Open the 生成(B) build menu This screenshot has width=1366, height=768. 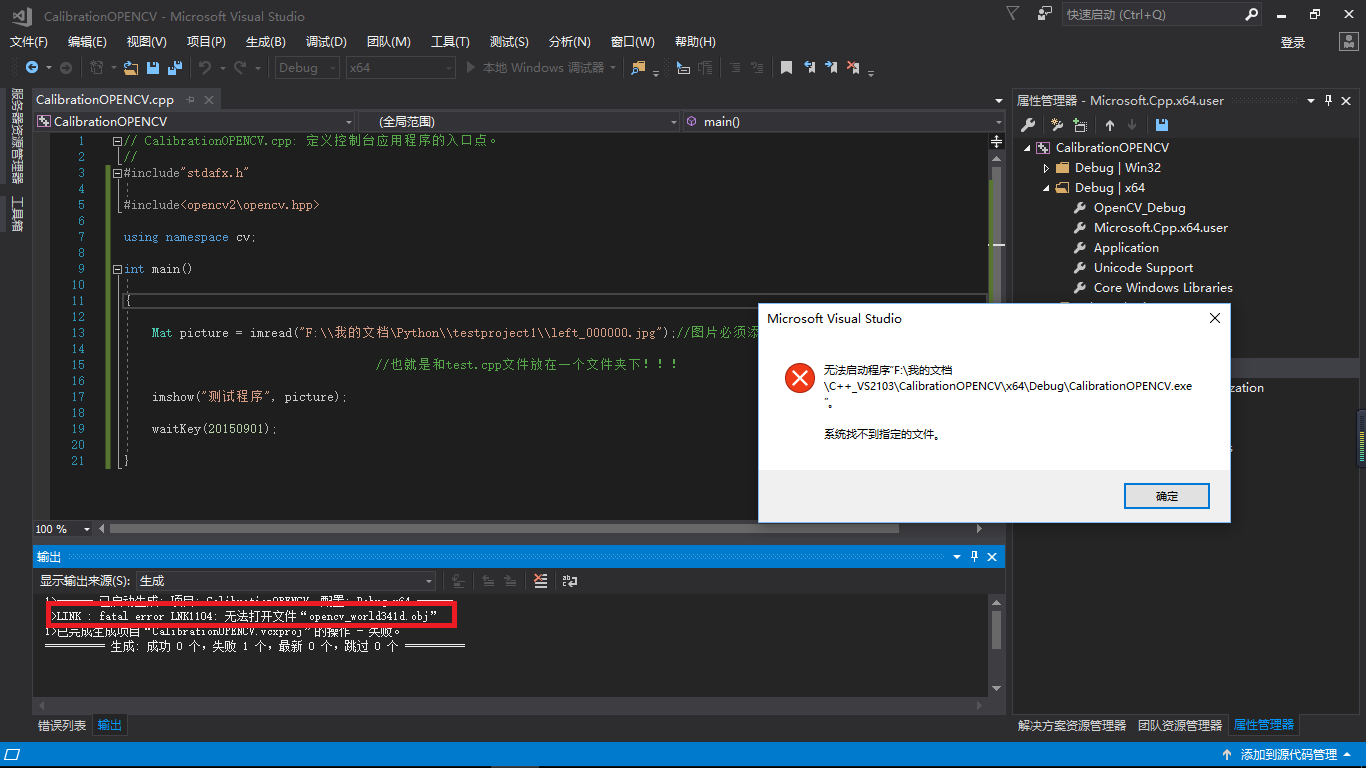click(265, 42)
